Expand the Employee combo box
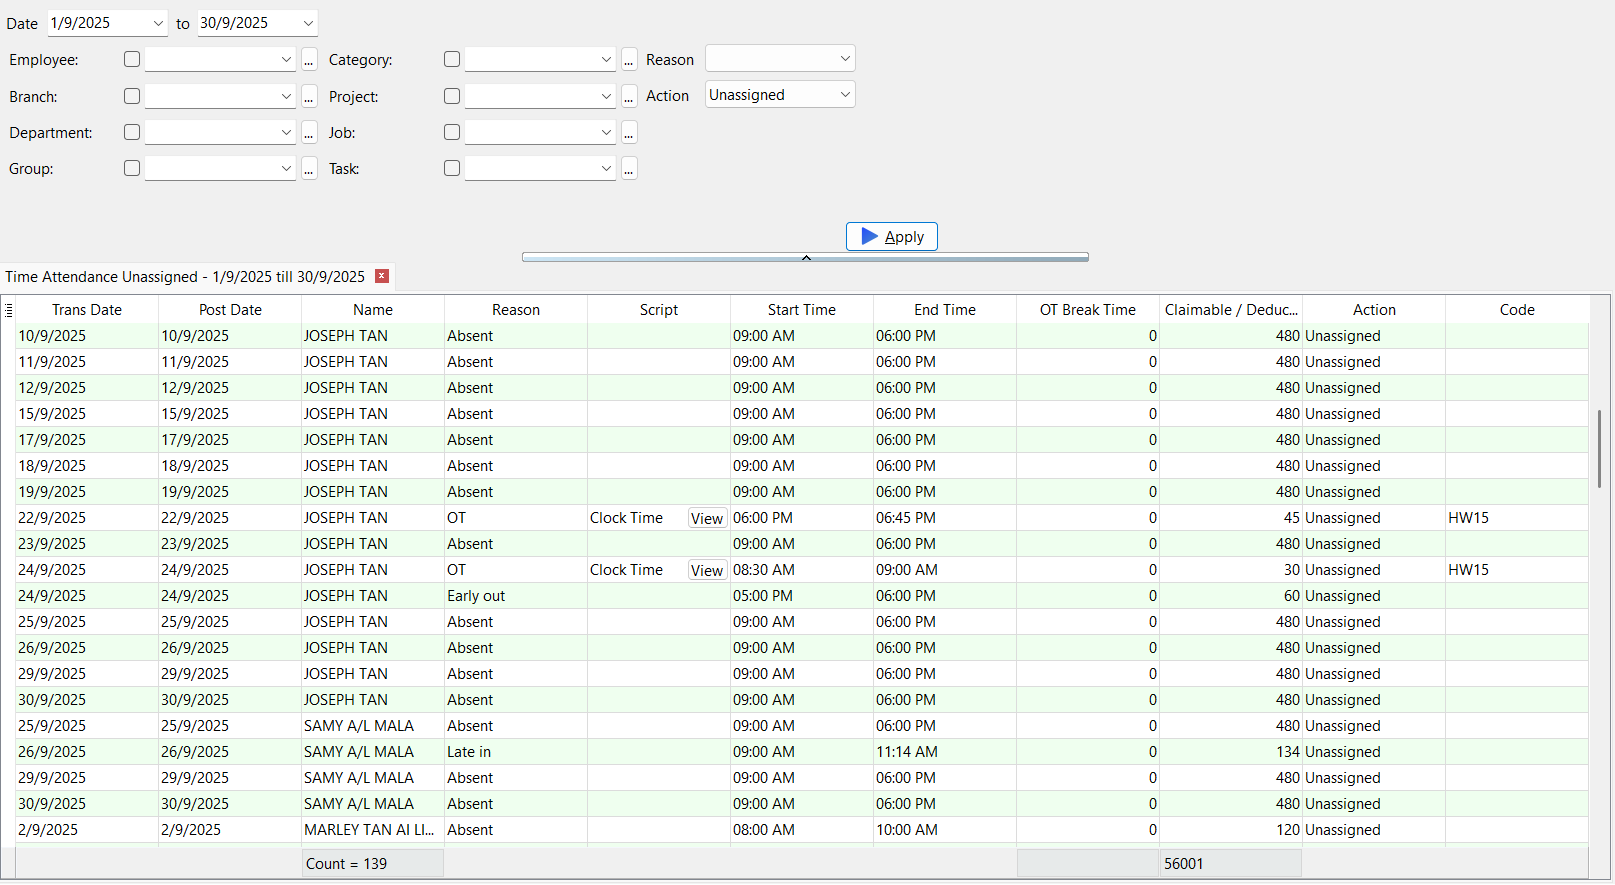The width and height of the screenshot is (1615, 885). click(286, 60)
